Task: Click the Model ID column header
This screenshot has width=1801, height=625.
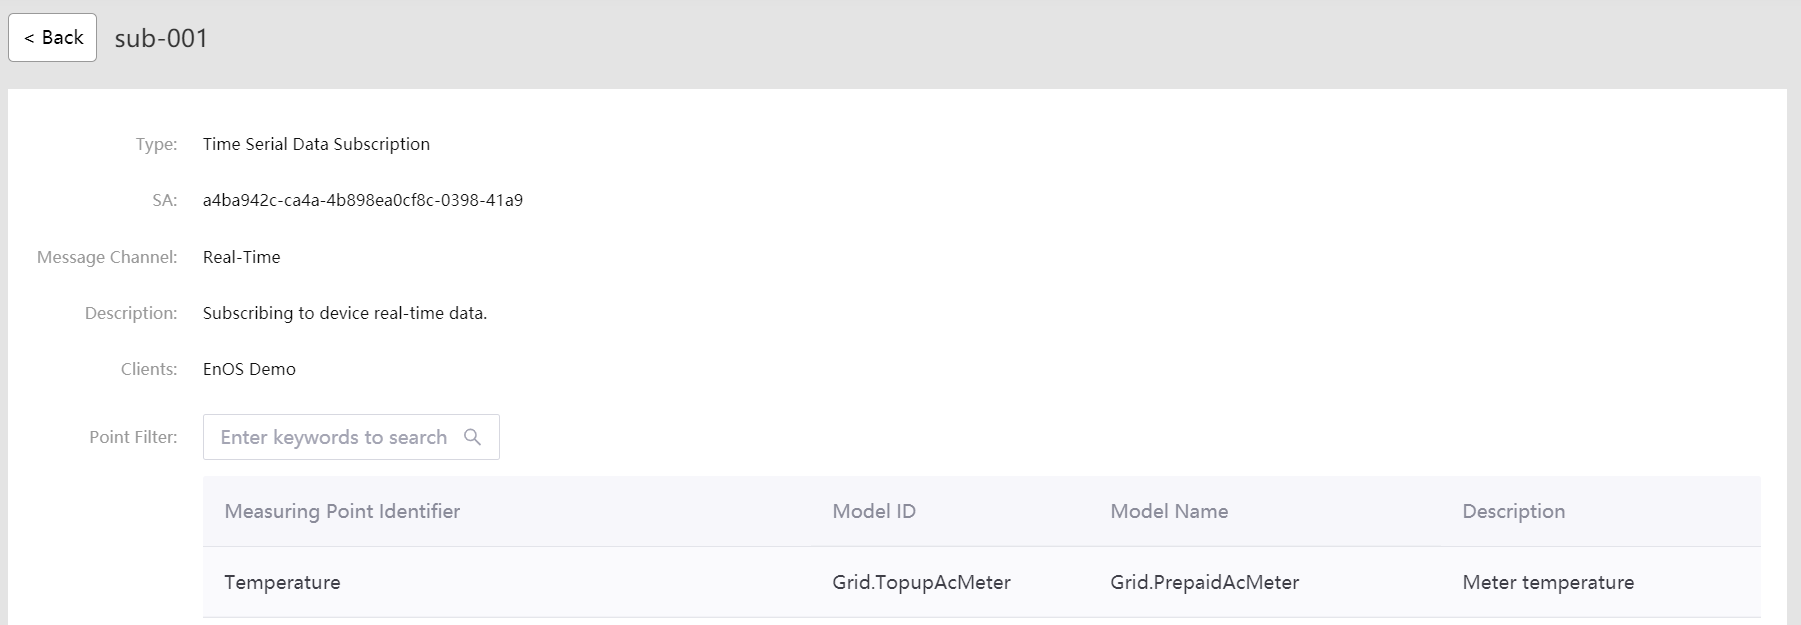Action: (x=874, y=511)
